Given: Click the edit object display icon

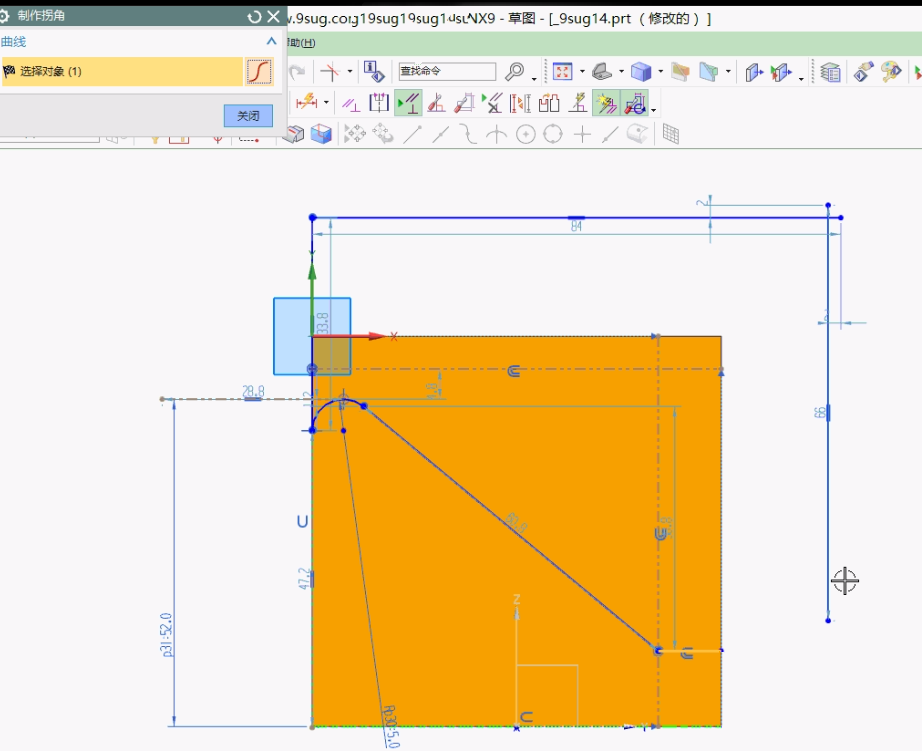Looking at the screenshot, I should coord(863,72).
